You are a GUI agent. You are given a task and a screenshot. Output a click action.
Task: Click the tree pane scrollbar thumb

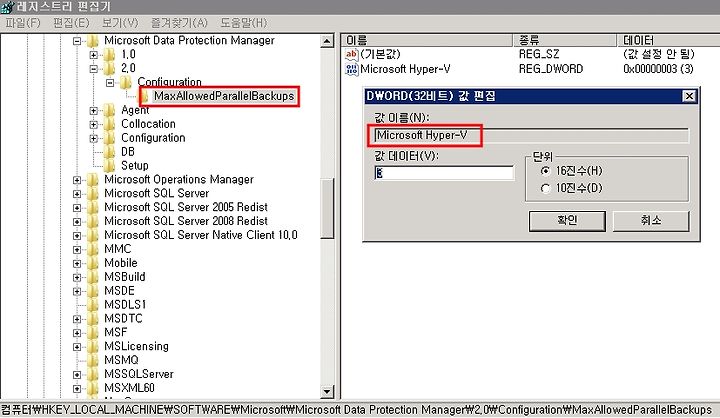pyautogui.click(x=327, y=209)
